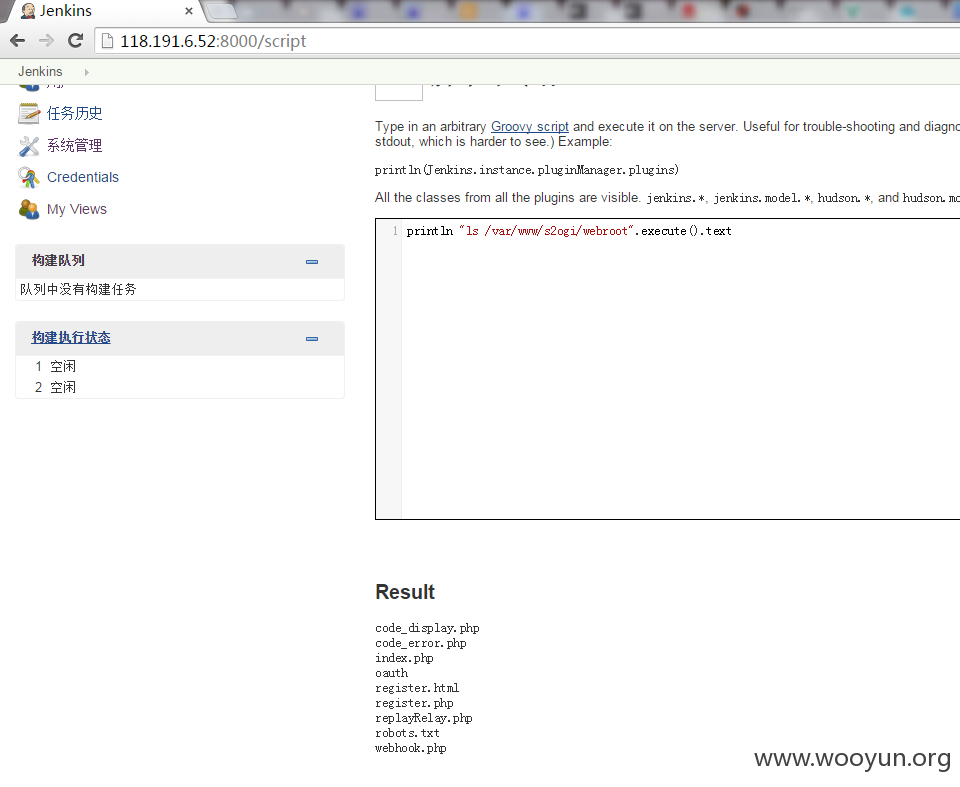Close the Jenkins browser tab
Image resolution: width=960 pixels, height=787 pixels.
coord(189,11)
